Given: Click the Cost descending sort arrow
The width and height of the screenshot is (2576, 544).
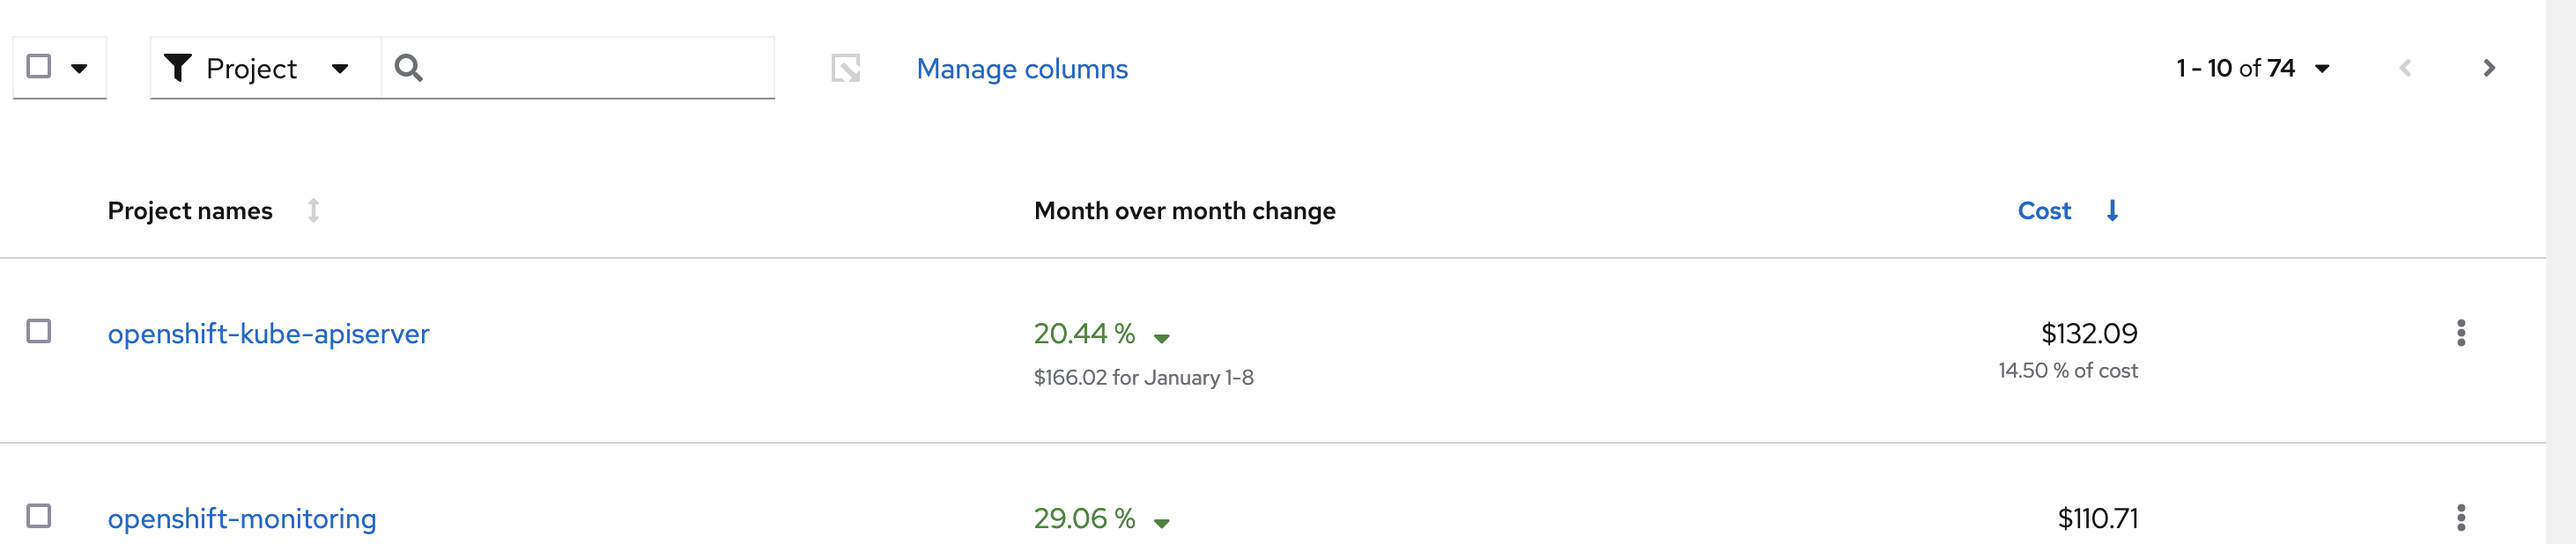Looking at the screenshot, I should [2112, 211].
